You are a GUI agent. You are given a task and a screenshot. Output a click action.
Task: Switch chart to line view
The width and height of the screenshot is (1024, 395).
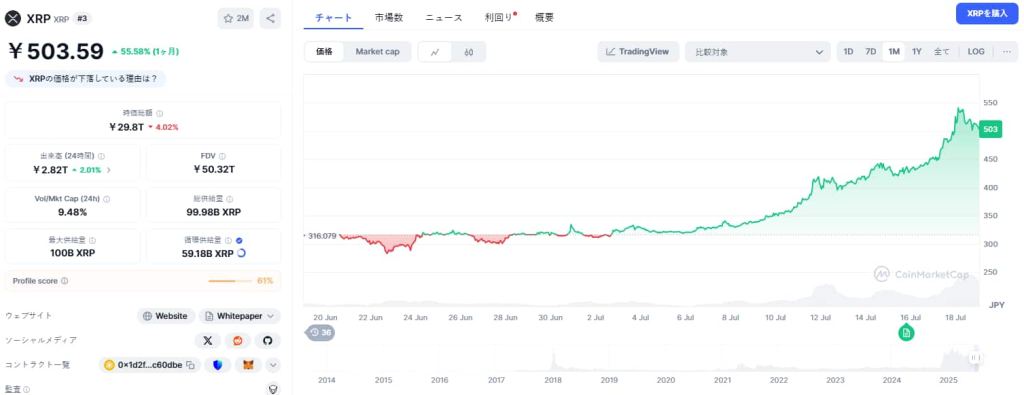pos(435,52)
